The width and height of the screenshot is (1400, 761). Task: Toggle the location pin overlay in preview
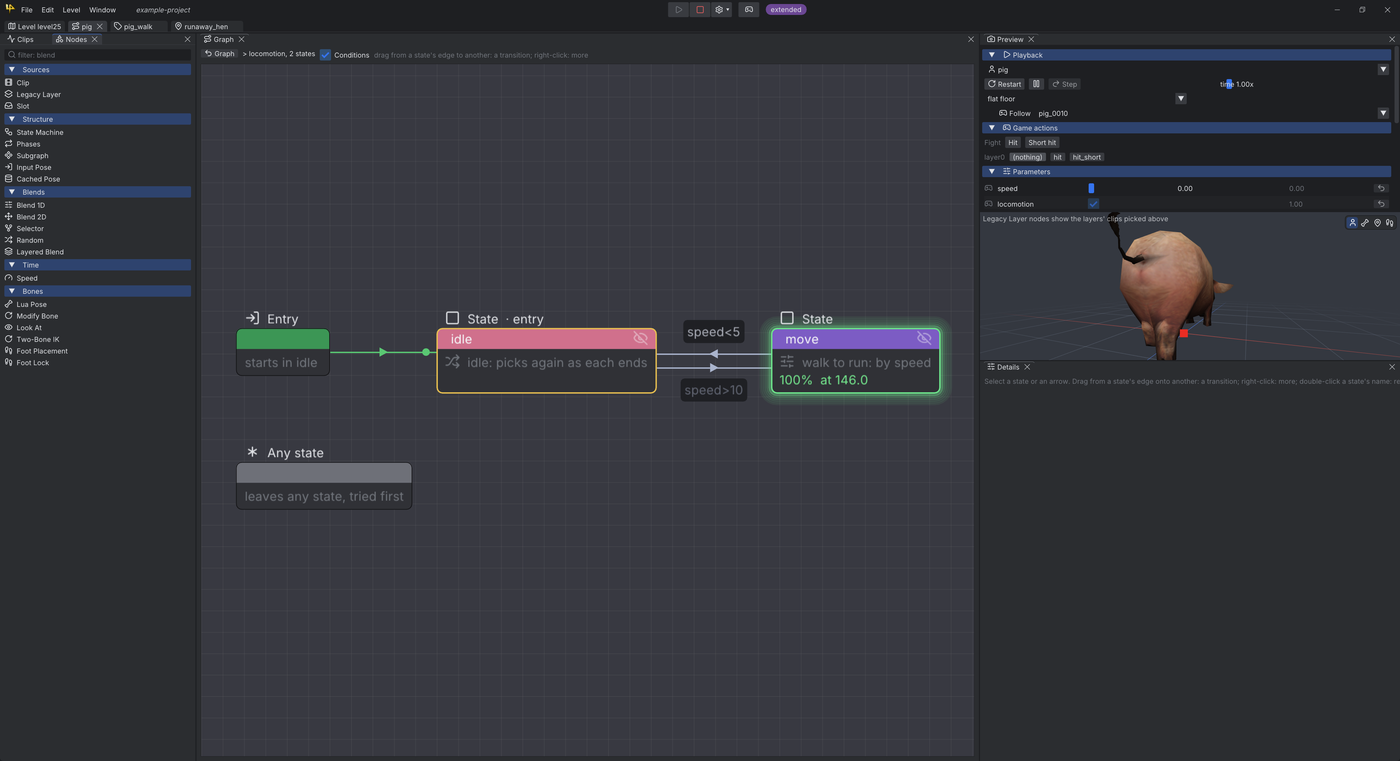click(1377, 223)
